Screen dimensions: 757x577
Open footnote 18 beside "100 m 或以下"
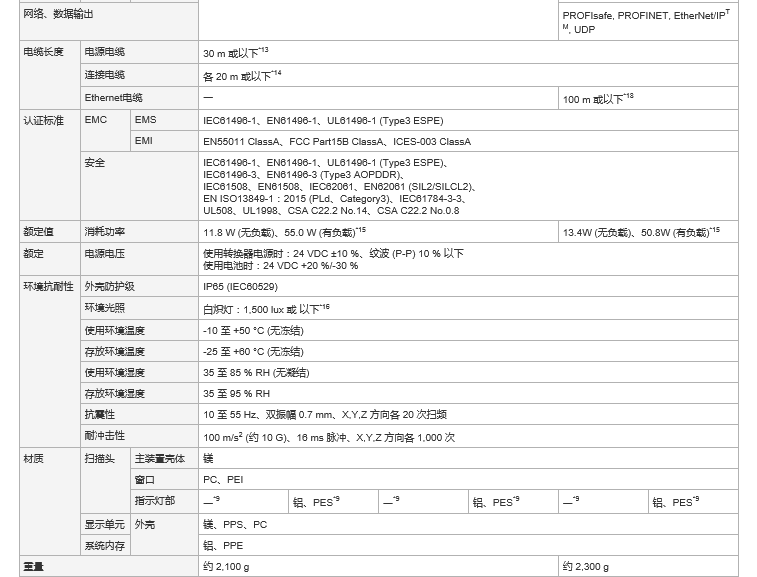coord(629,95)
